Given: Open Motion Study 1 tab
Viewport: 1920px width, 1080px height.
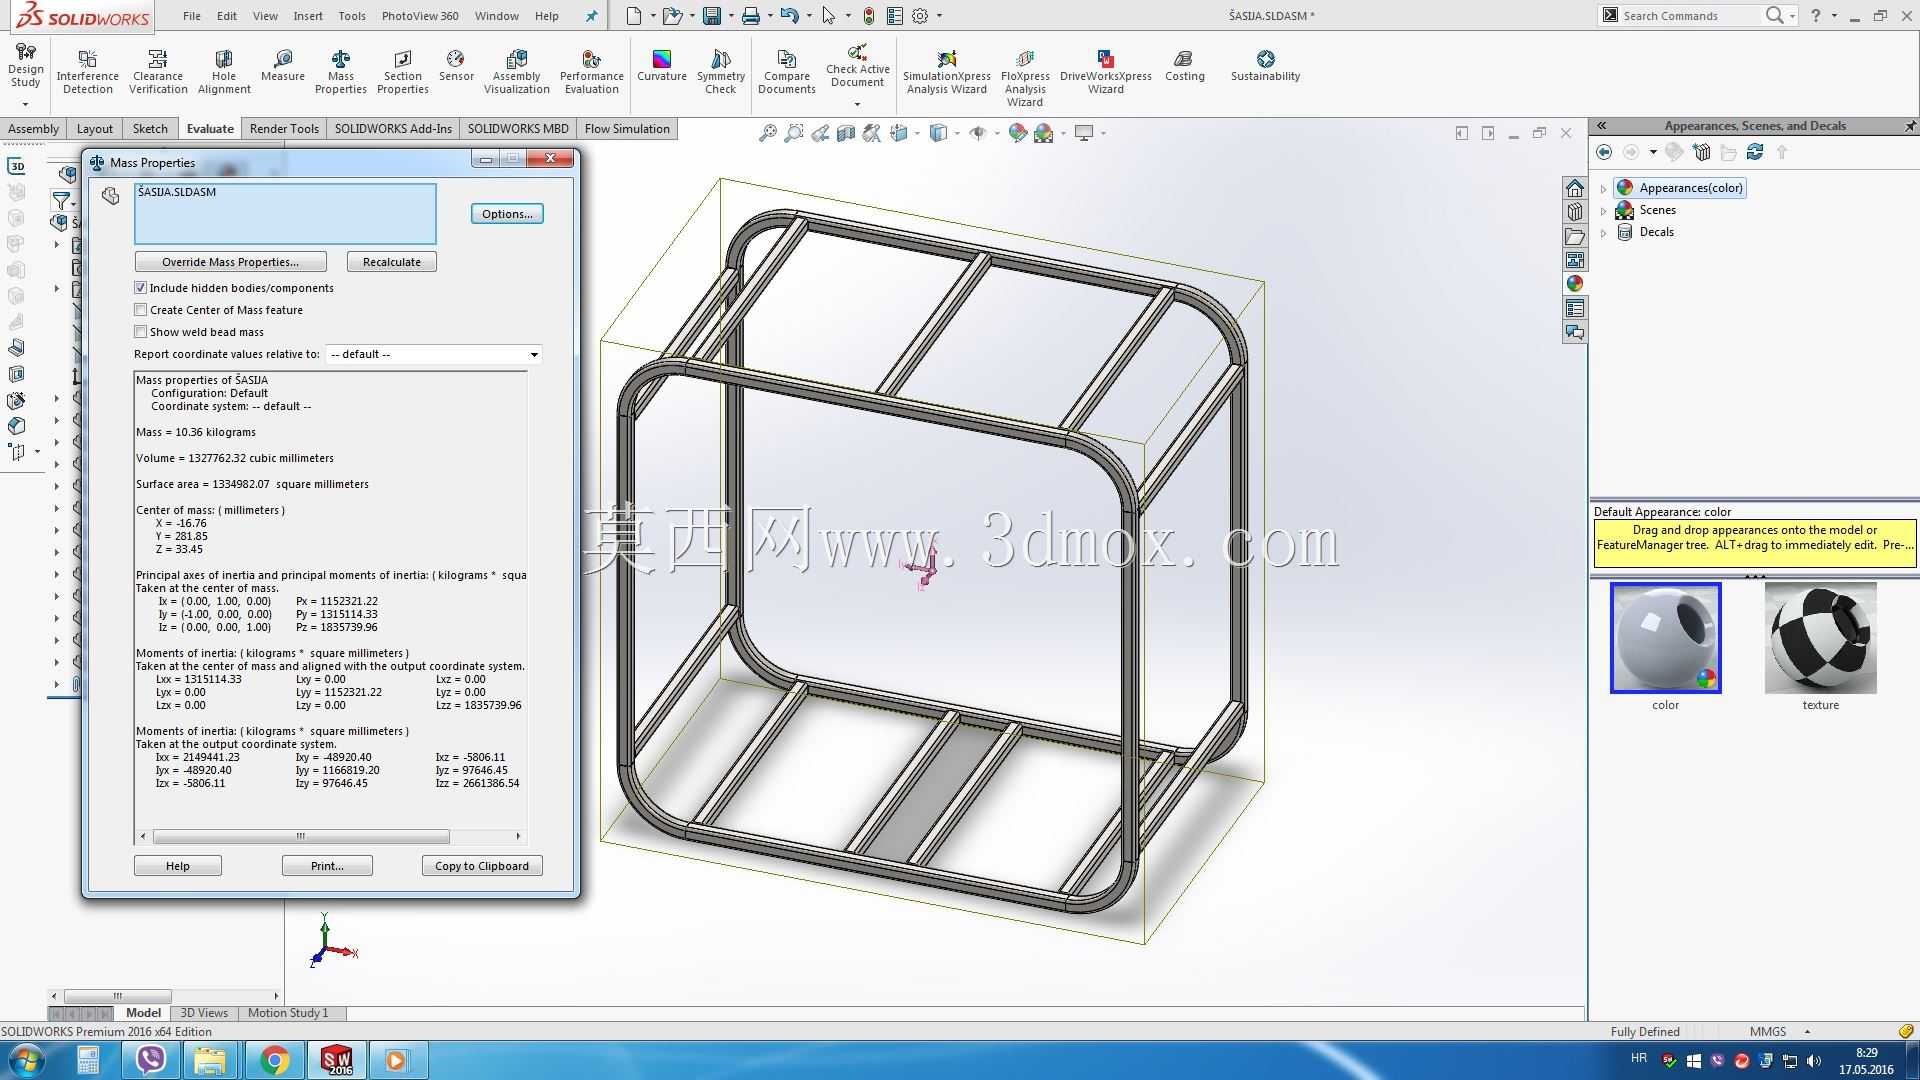Looking at the screenshot, I should pos(288,1013).
